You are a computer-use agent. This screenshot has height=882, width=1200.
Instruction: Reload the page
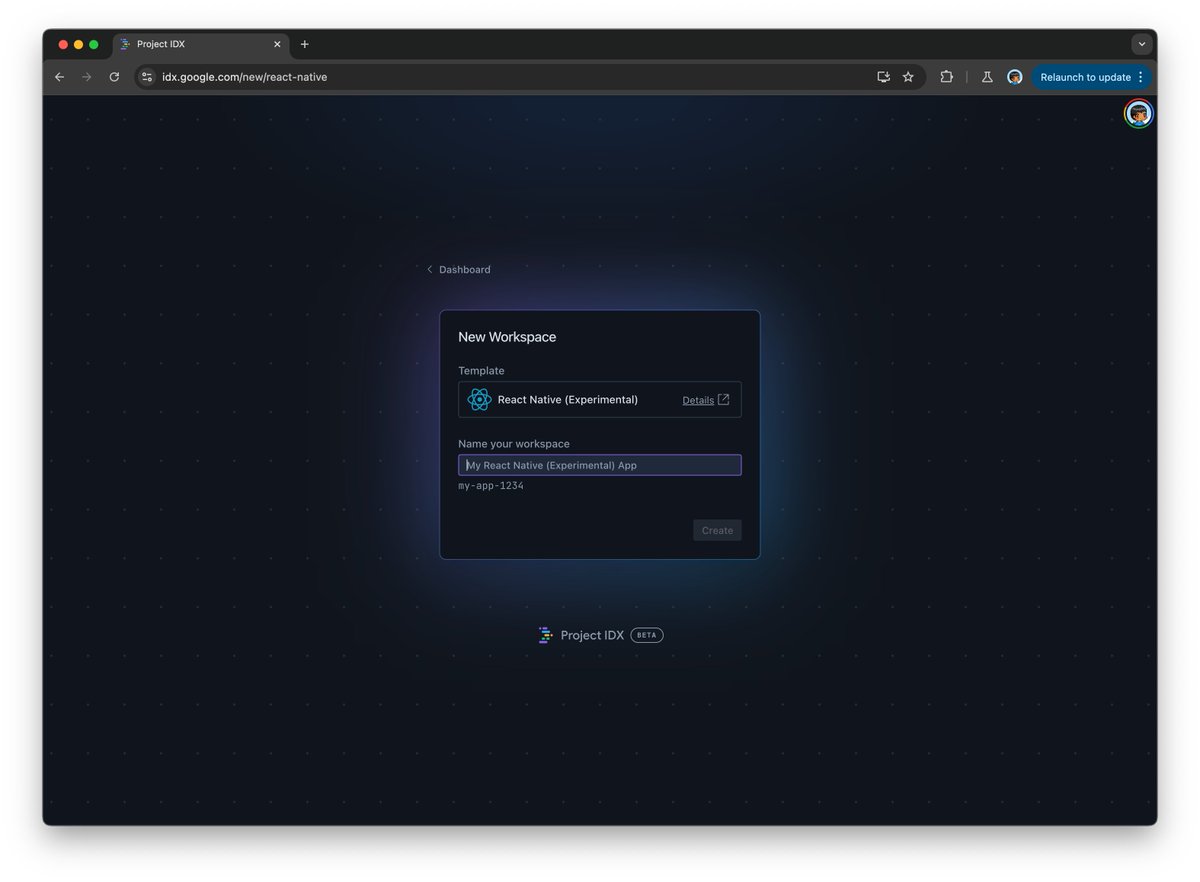(x=114, y=76)
